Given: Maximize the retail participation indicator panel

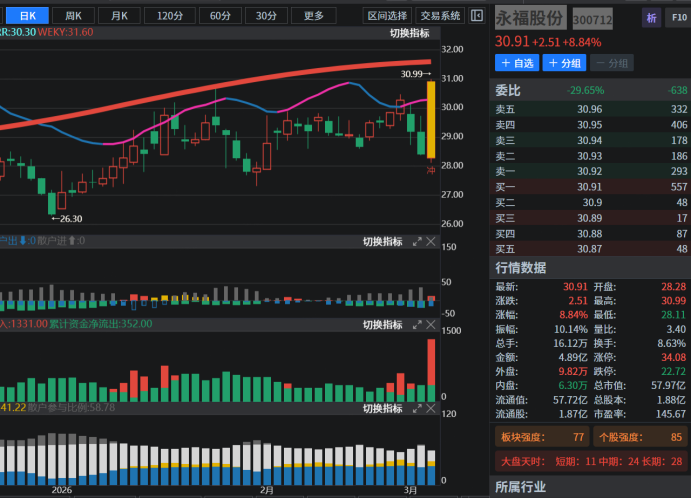Looking at the screenshot, I should click(x=417, y=408).
